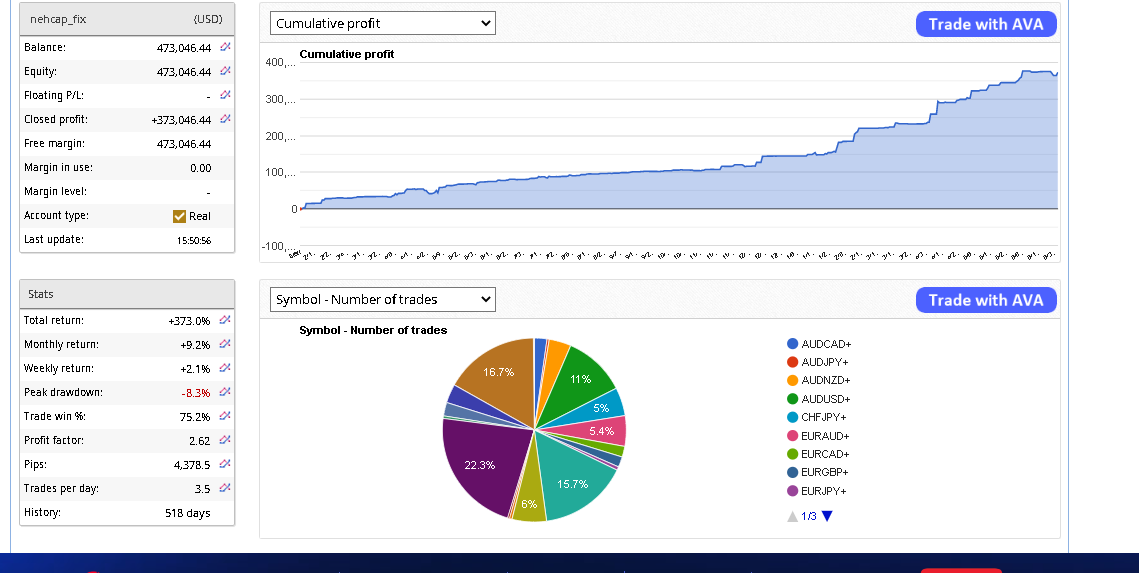1139x573 pixels.
Task: Click the chart icon beside Equity
Action: (225, 71)
